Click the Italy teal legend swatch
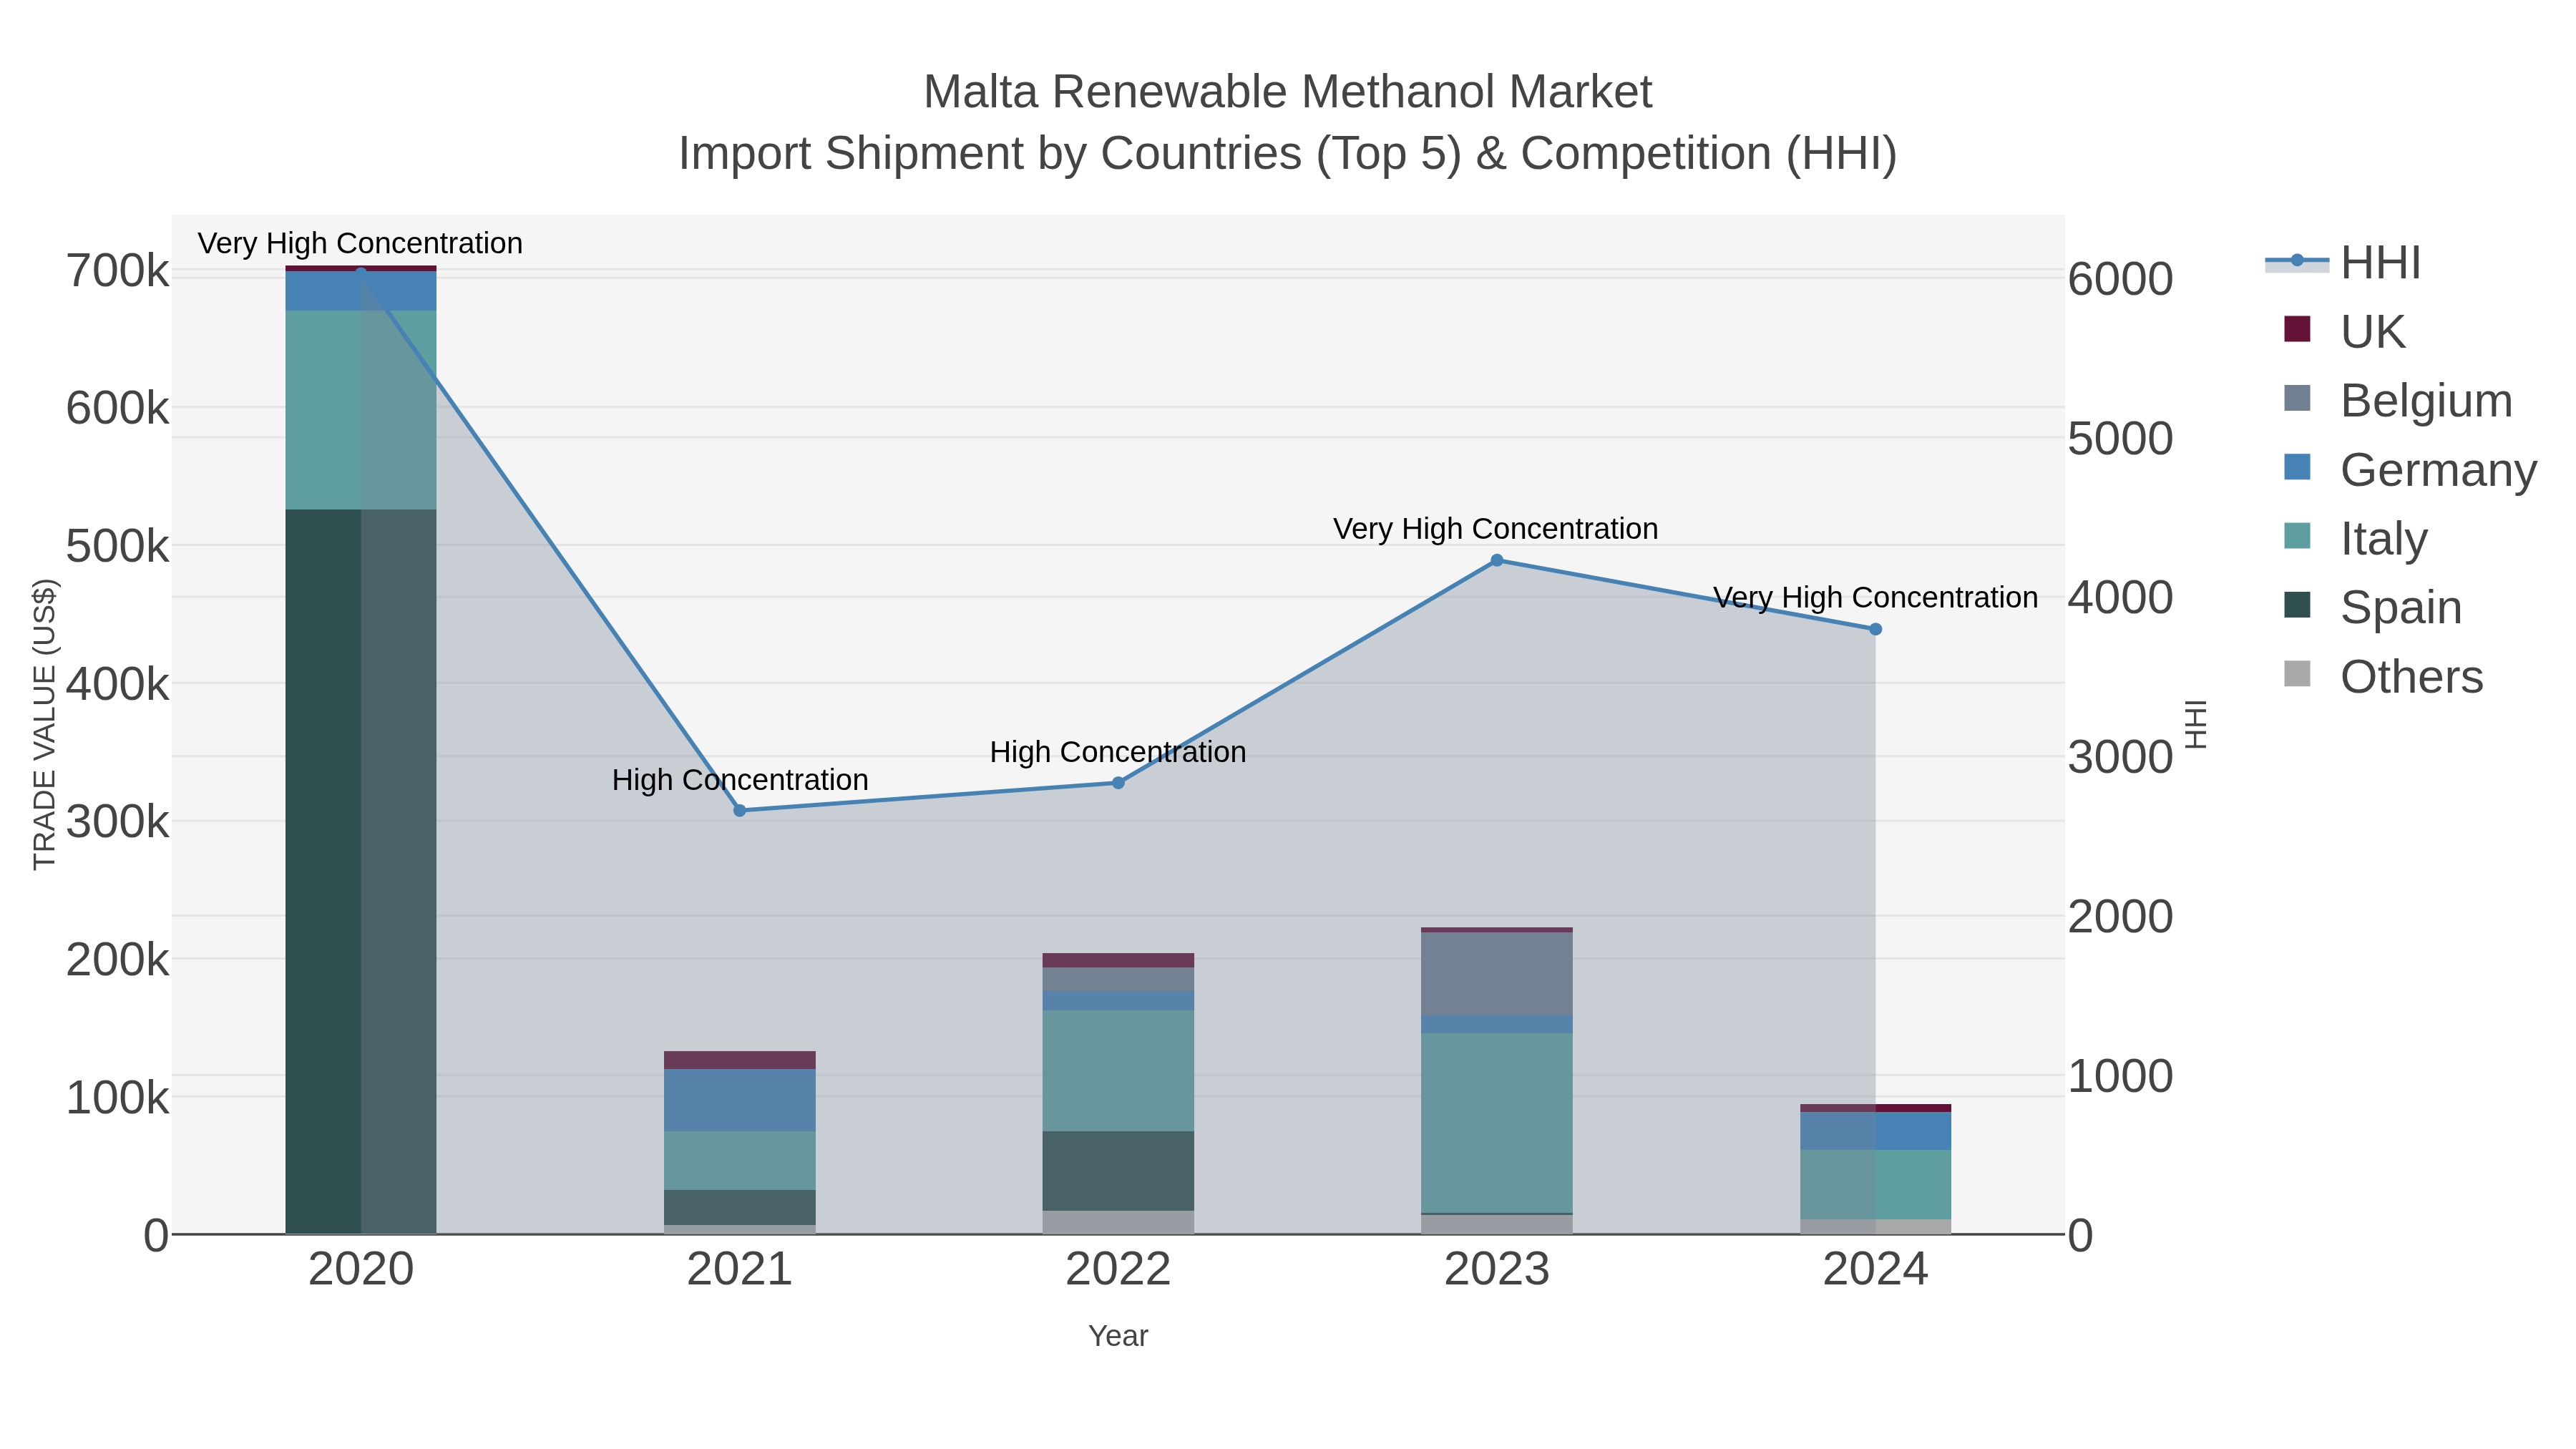Screen dimensions: 2576x1449 [x=2297, y=536]
